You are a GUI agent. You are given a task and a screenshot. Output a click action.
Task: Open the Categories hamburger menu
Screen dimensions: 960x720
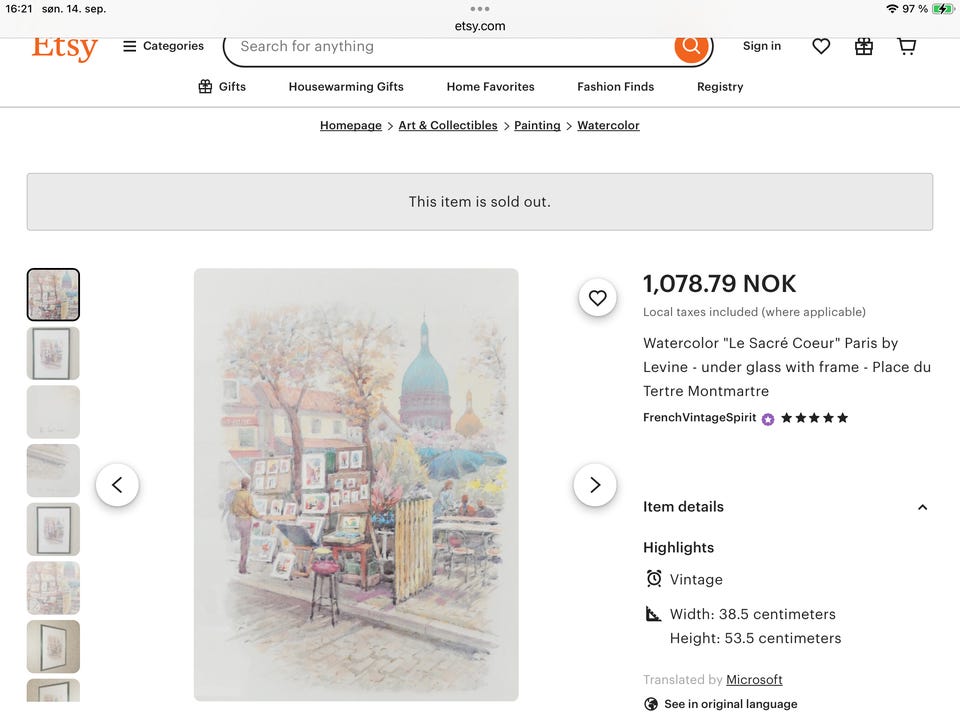coord(130,45)
